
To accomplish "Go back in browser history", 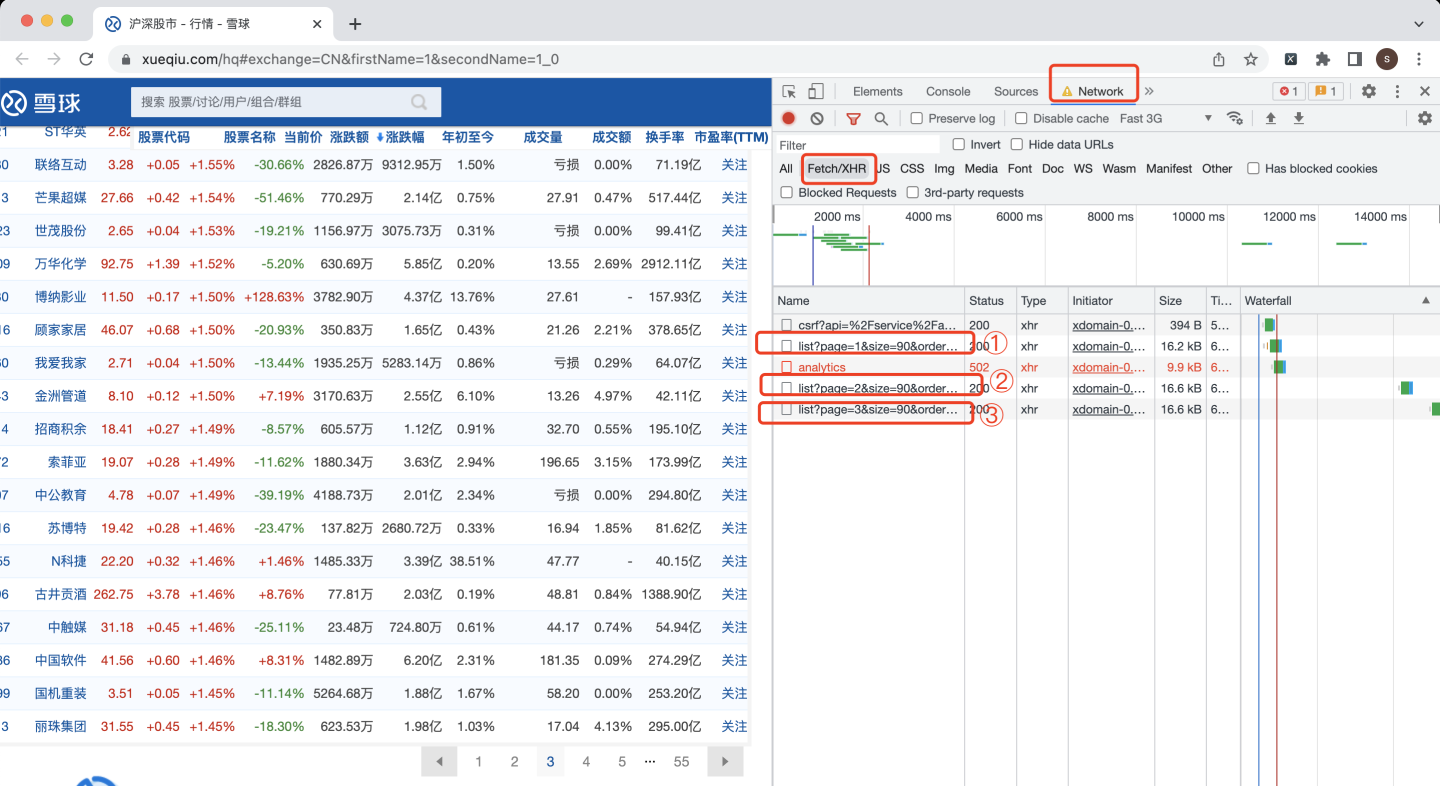I will (x=22, y=59).
